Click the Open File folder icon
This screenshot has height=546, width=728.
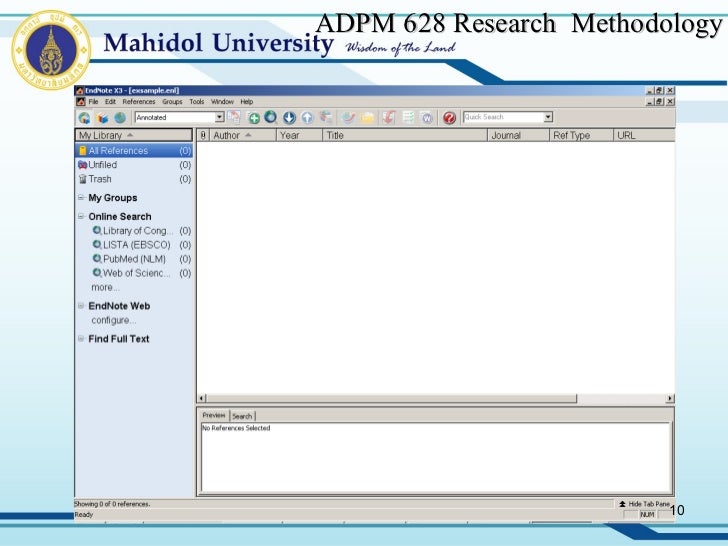(x=367, y=118)
